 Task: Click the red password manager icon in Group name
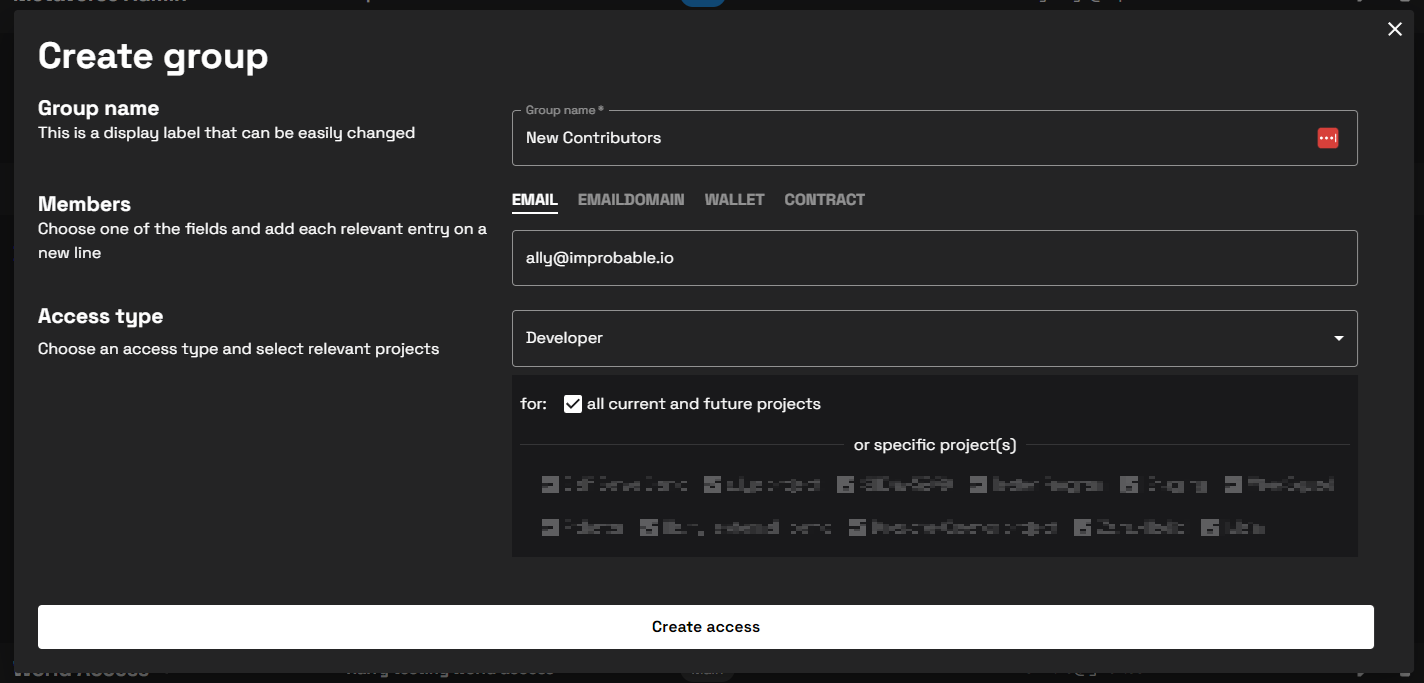coord(1327,138)
